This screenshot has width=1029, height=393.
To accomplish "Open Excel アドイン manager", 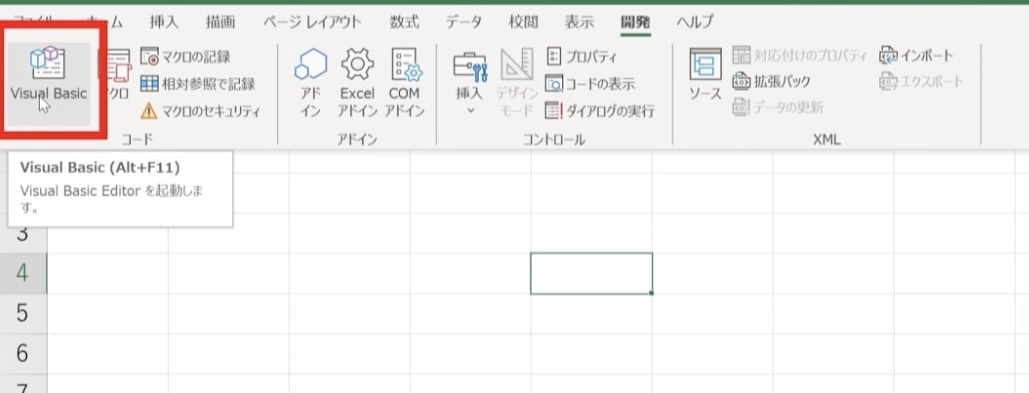I will point(357,83).
